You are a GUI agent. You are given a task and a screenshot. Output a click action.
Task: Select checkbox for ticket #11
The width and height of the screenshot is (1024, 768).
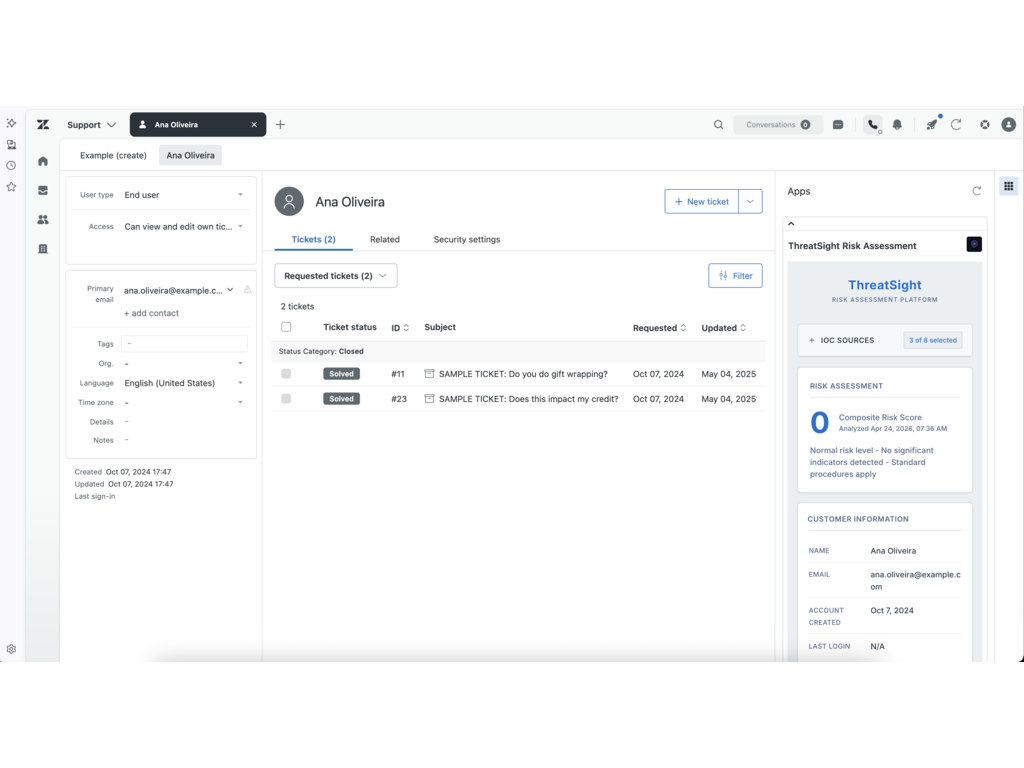point(286,374)
